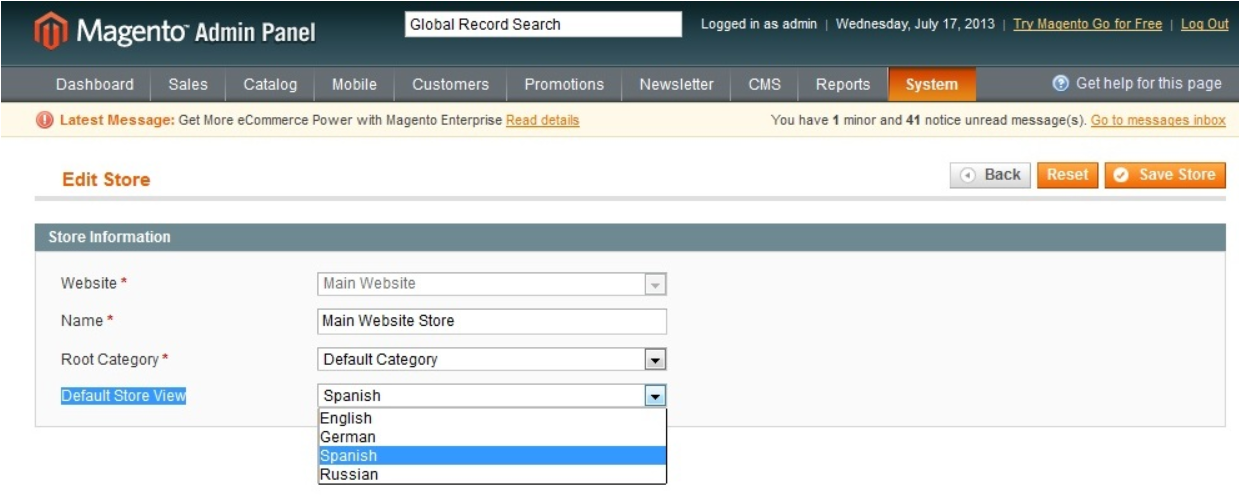This screenshot has height=499, width=1239.
Task: Open the System menu
Action: click(x=931, y=85)
